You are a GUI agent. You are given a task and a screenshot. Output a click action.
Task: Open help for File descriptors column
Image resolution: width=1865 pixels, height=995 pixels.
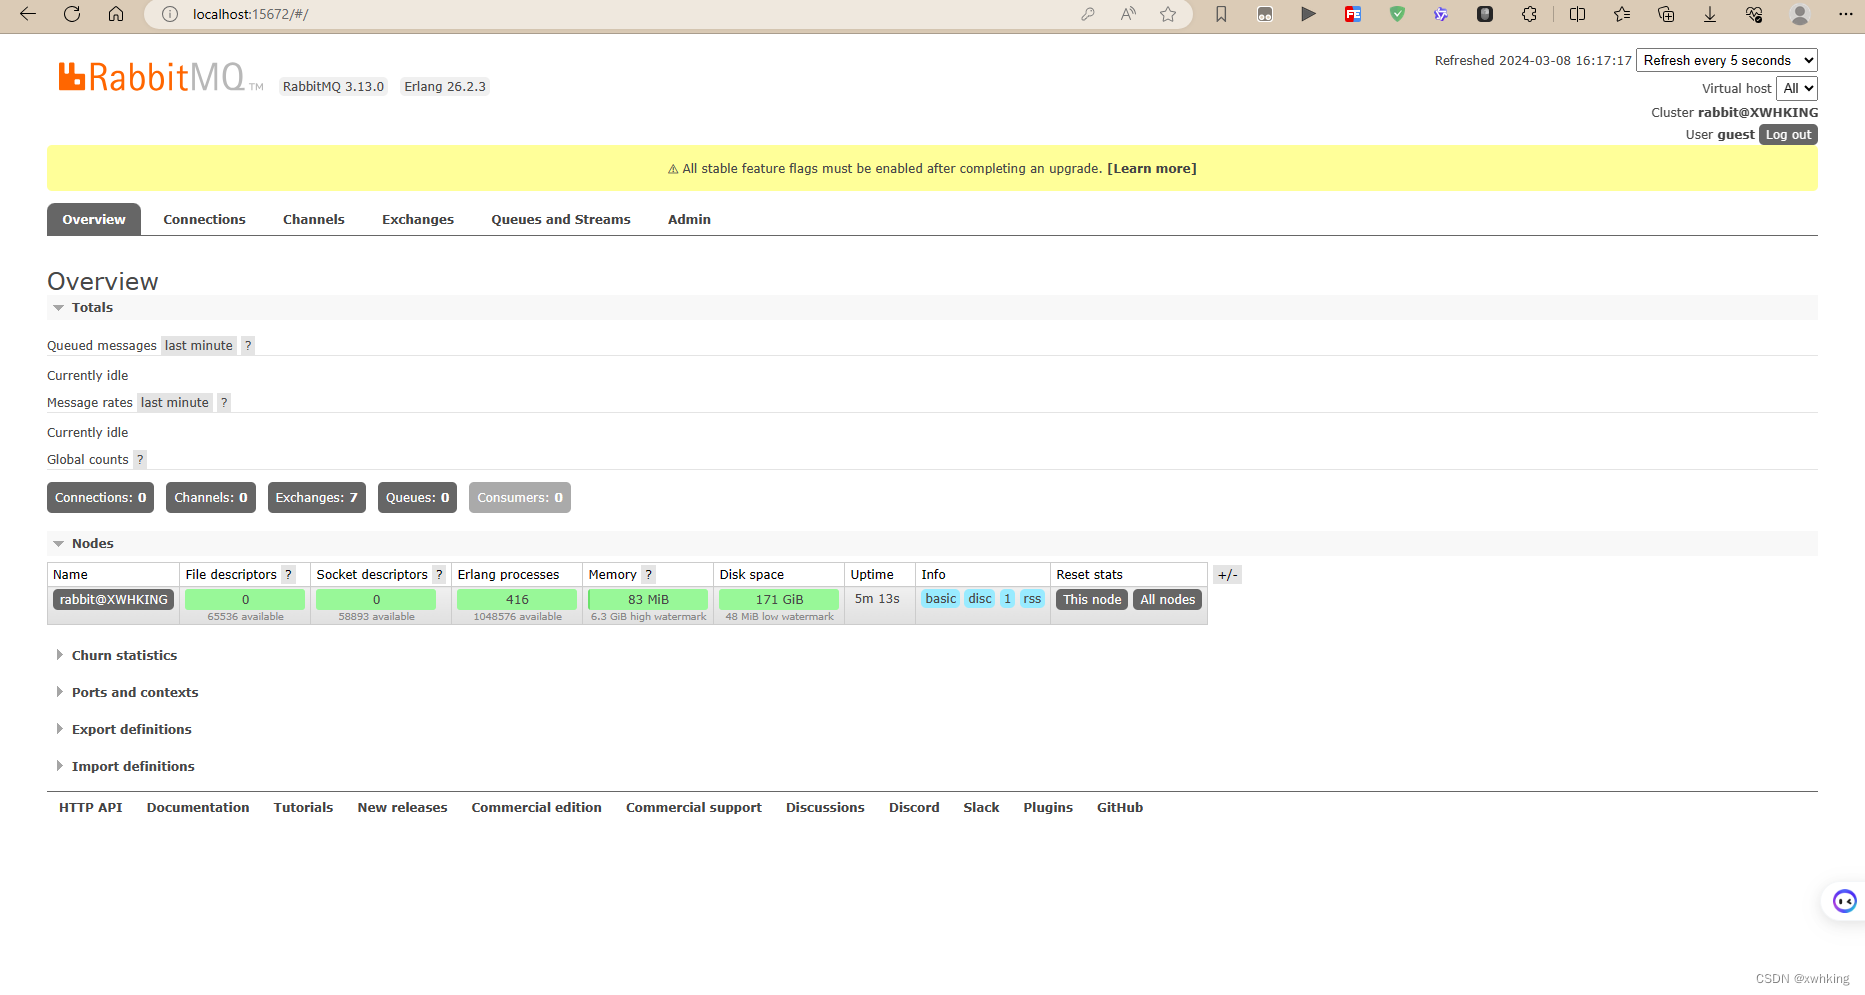[x=289, y=575]
